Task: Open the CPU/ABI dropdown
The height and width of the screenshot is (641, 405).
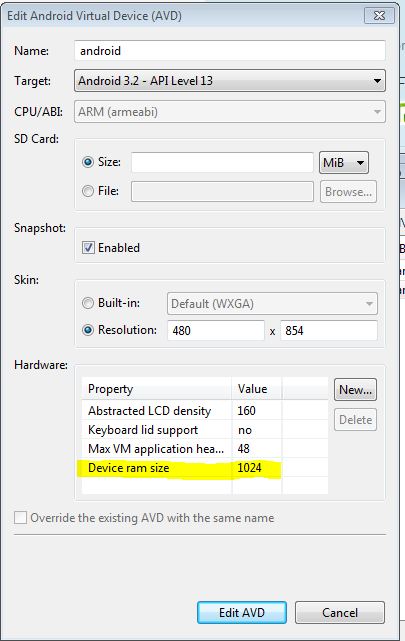Action: click(230, 112)
